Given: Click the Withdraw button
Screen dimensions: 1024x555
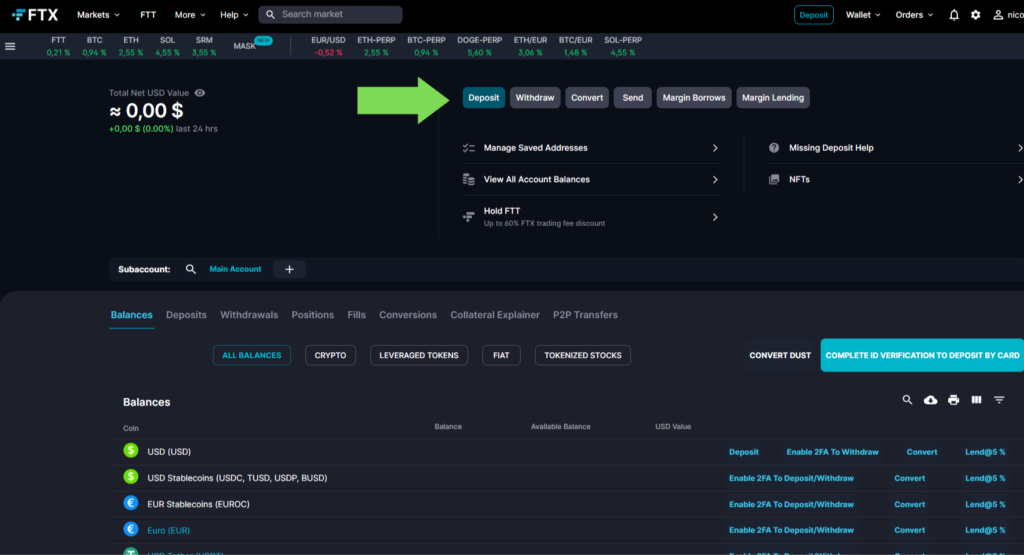Looking at the screenshot, I should coord(535,98).
